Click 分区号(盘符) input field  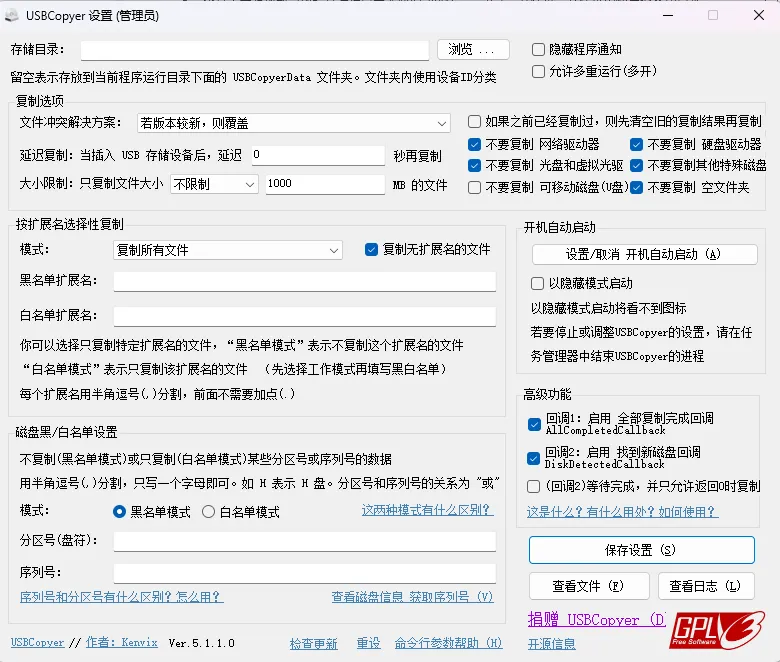click(x=304, y=542)
